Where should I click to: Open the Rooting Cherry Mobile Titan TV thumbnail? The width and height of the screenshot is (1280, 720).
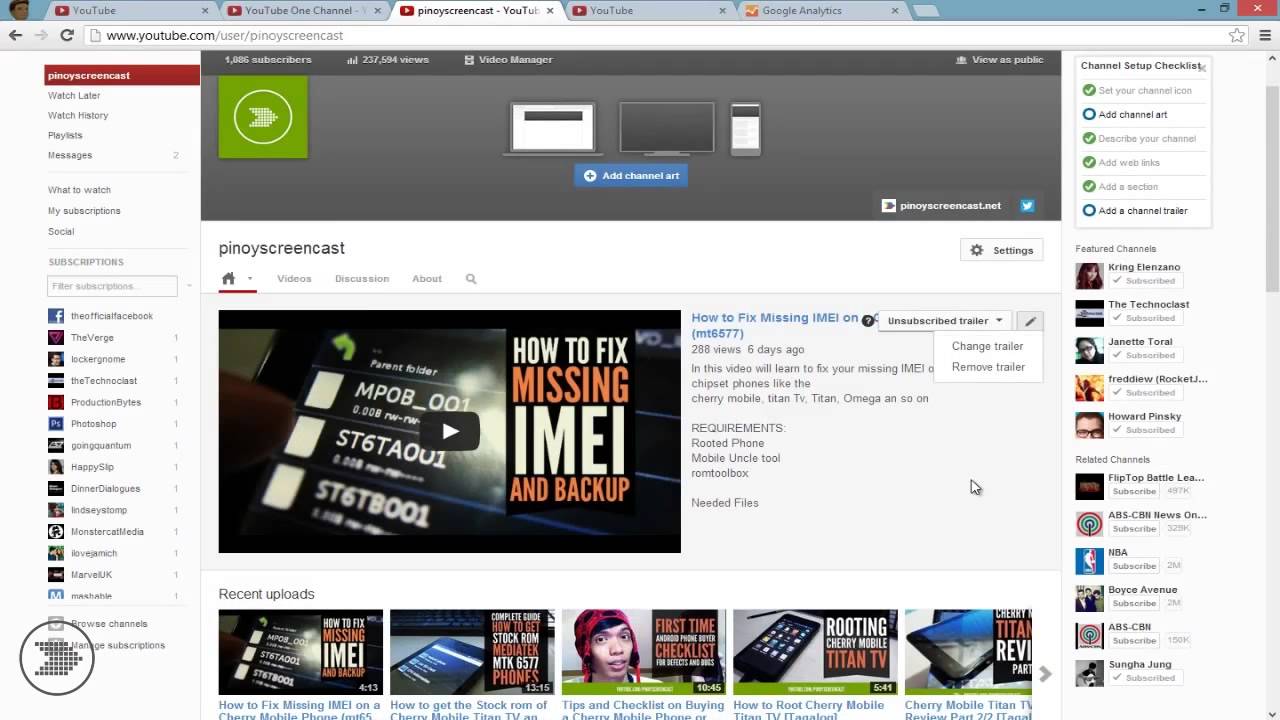click(815, 652)
